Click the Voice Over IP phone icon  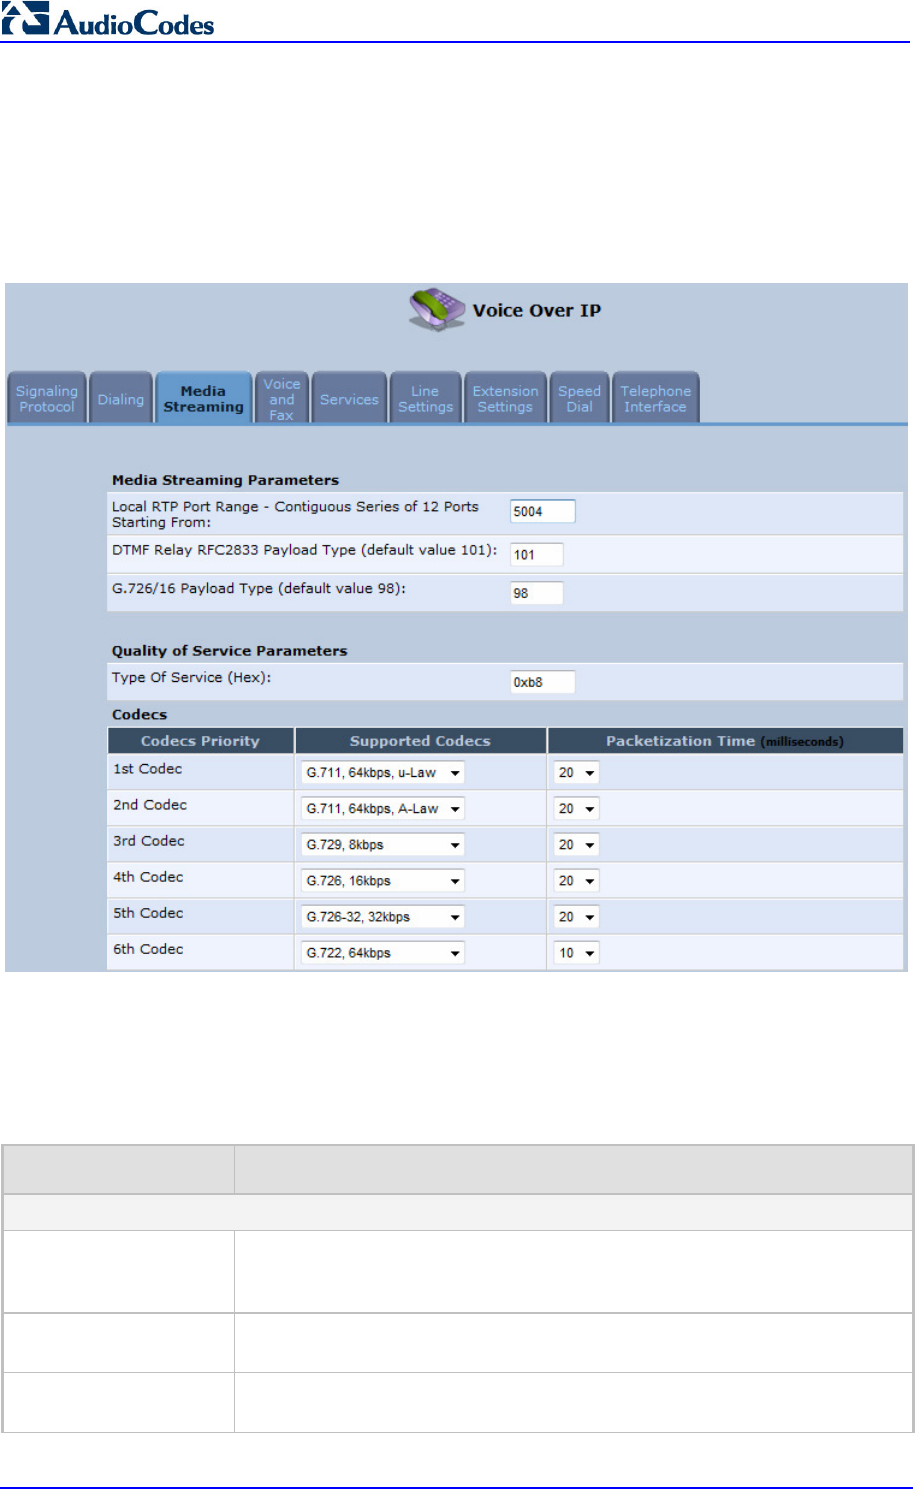437,309
